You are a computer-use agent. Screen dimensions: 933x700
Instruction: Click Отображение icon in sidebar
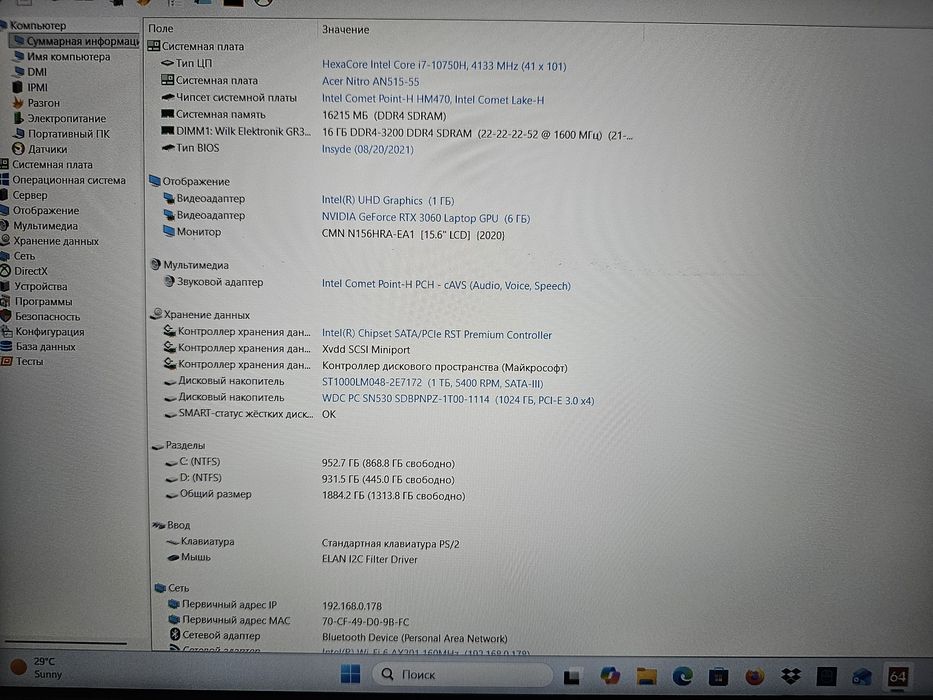pyautogui.click(x=4, y=210)
